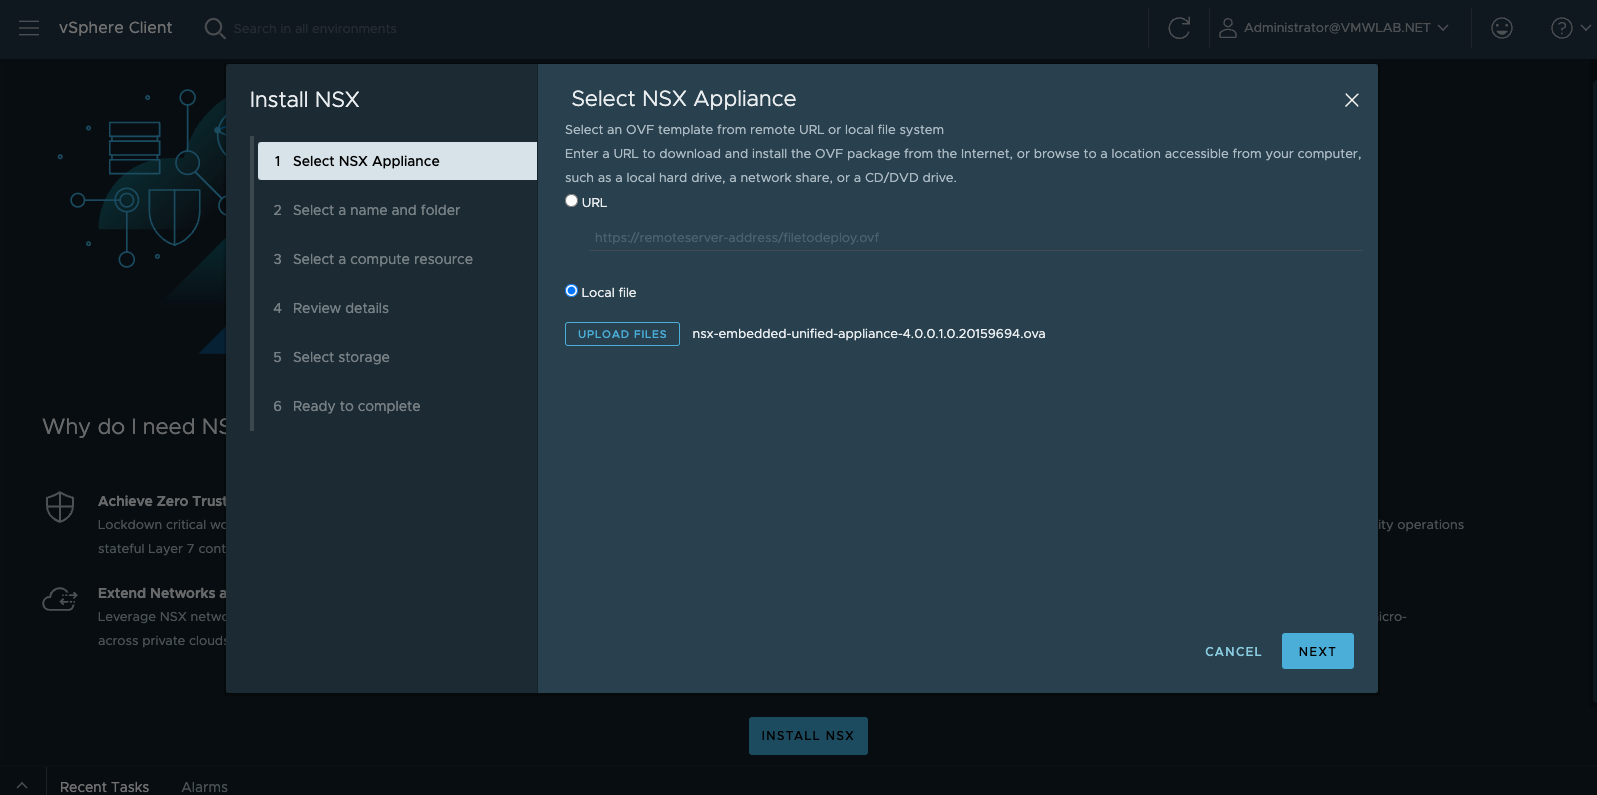This screenshot has width=1597, height=795.
Task: Switch to the Alarms tab
Action: coord(204,787)
